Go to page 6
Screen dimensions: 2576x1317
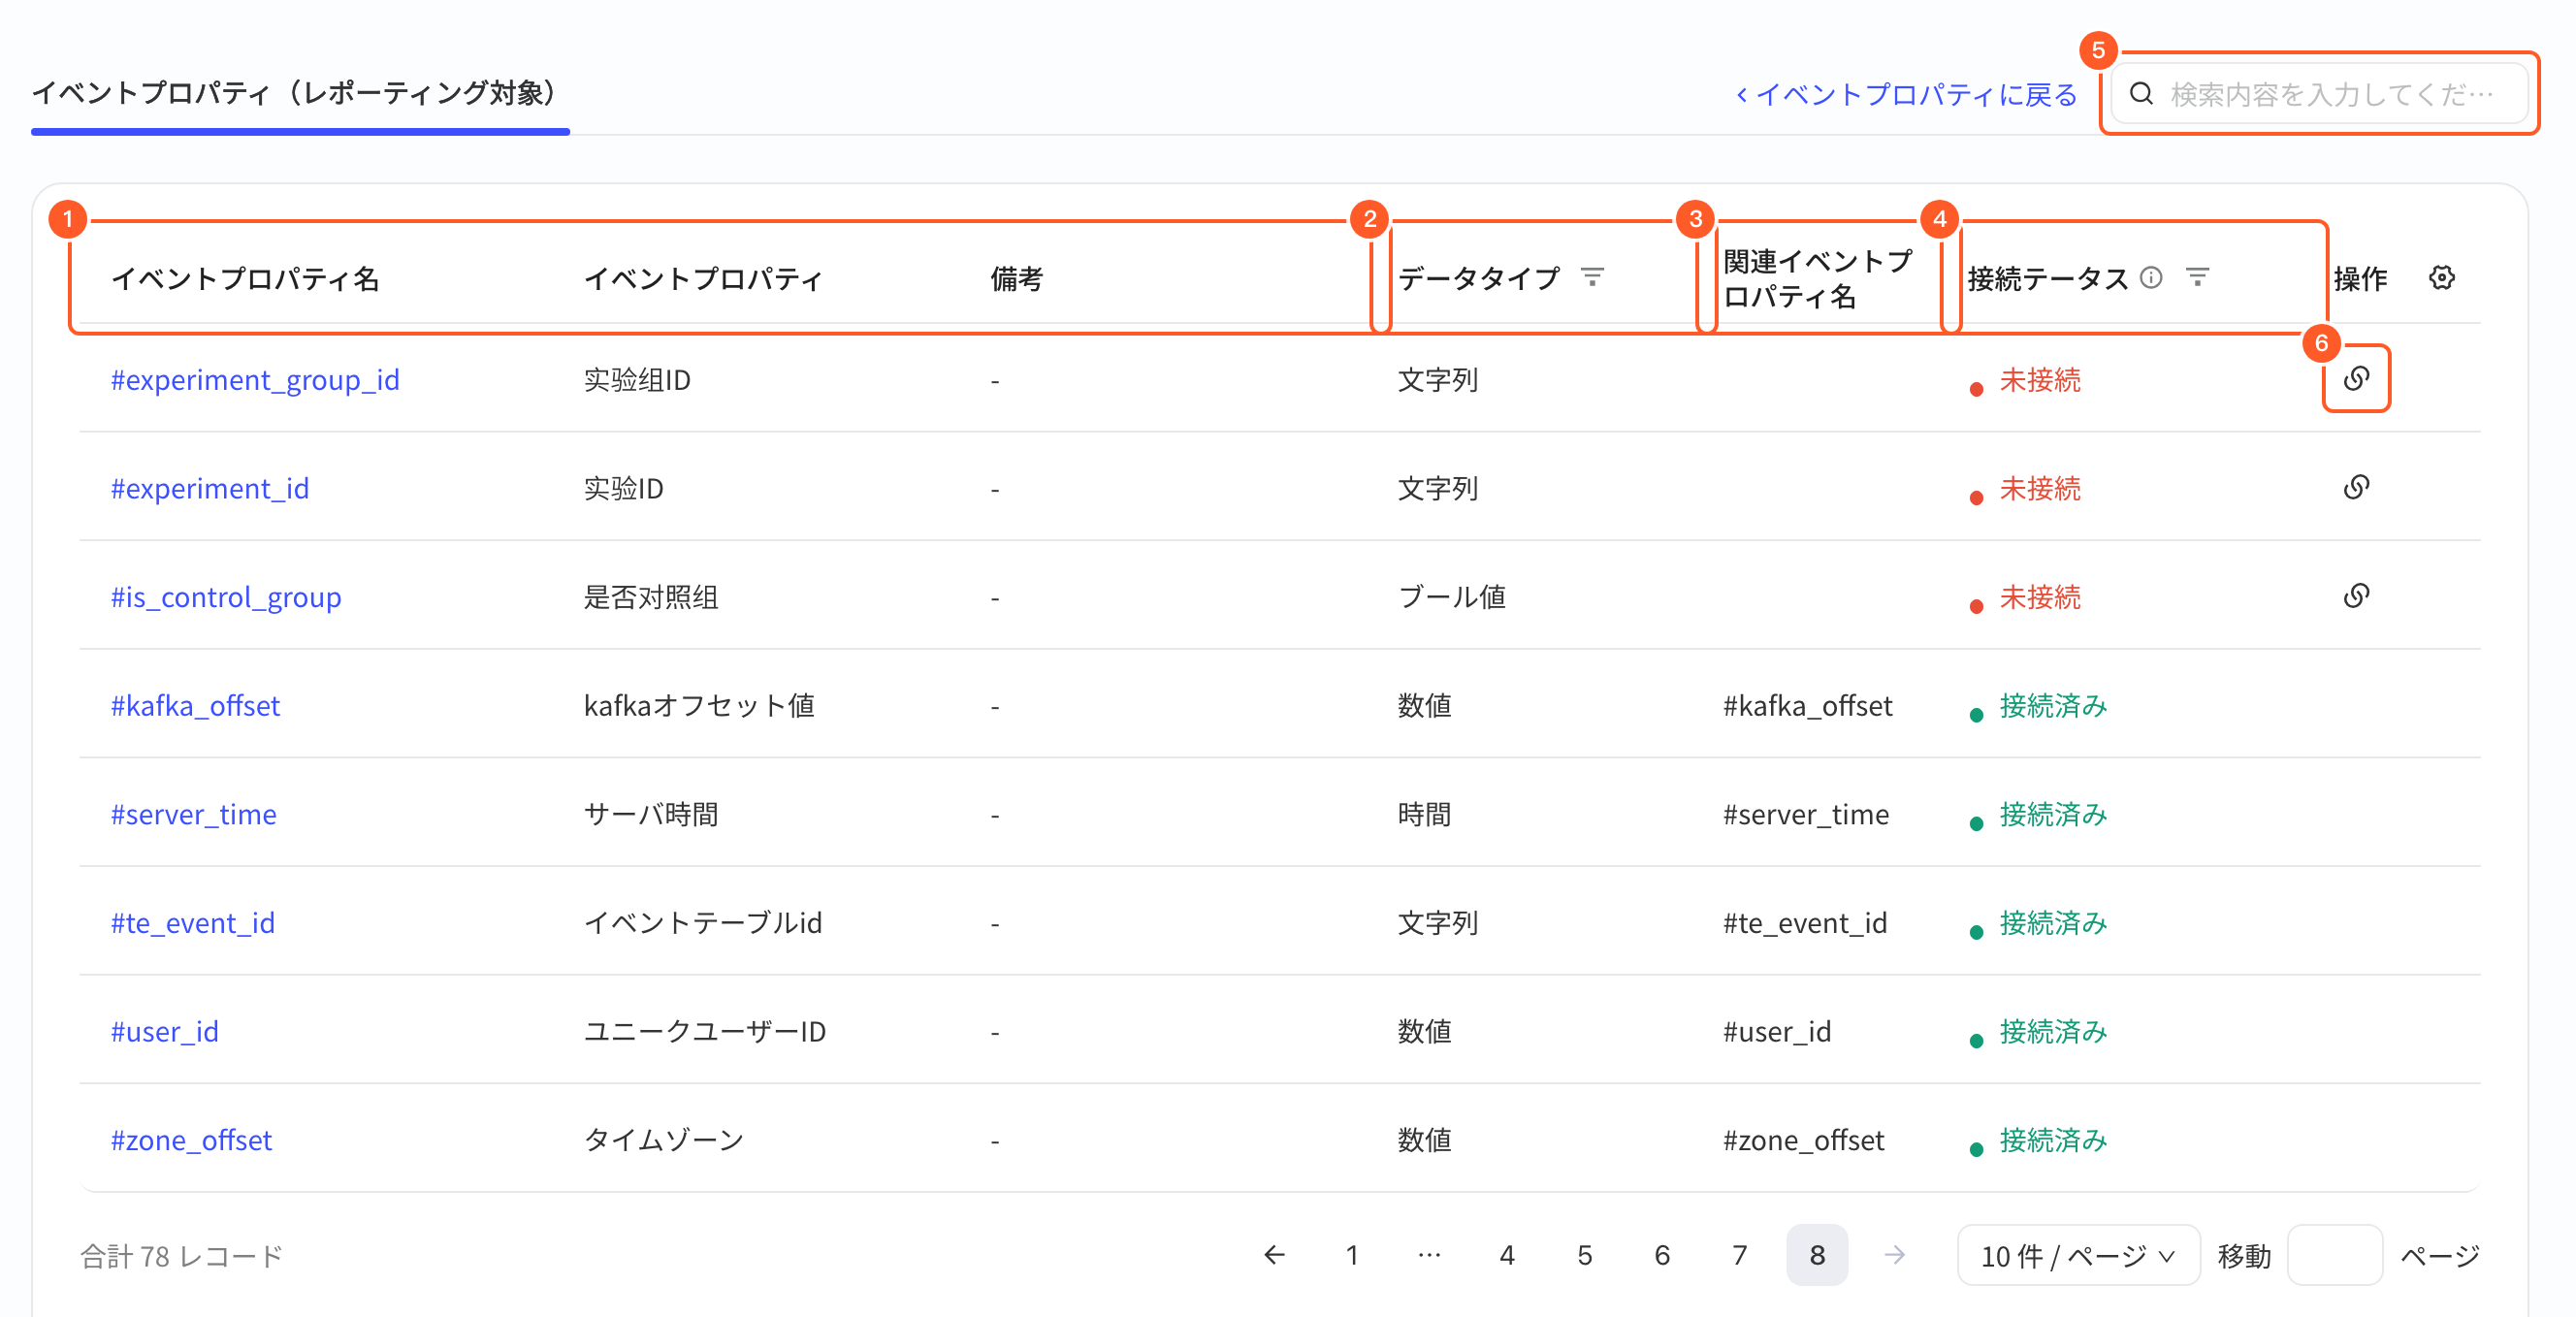click(1662, 1254)
